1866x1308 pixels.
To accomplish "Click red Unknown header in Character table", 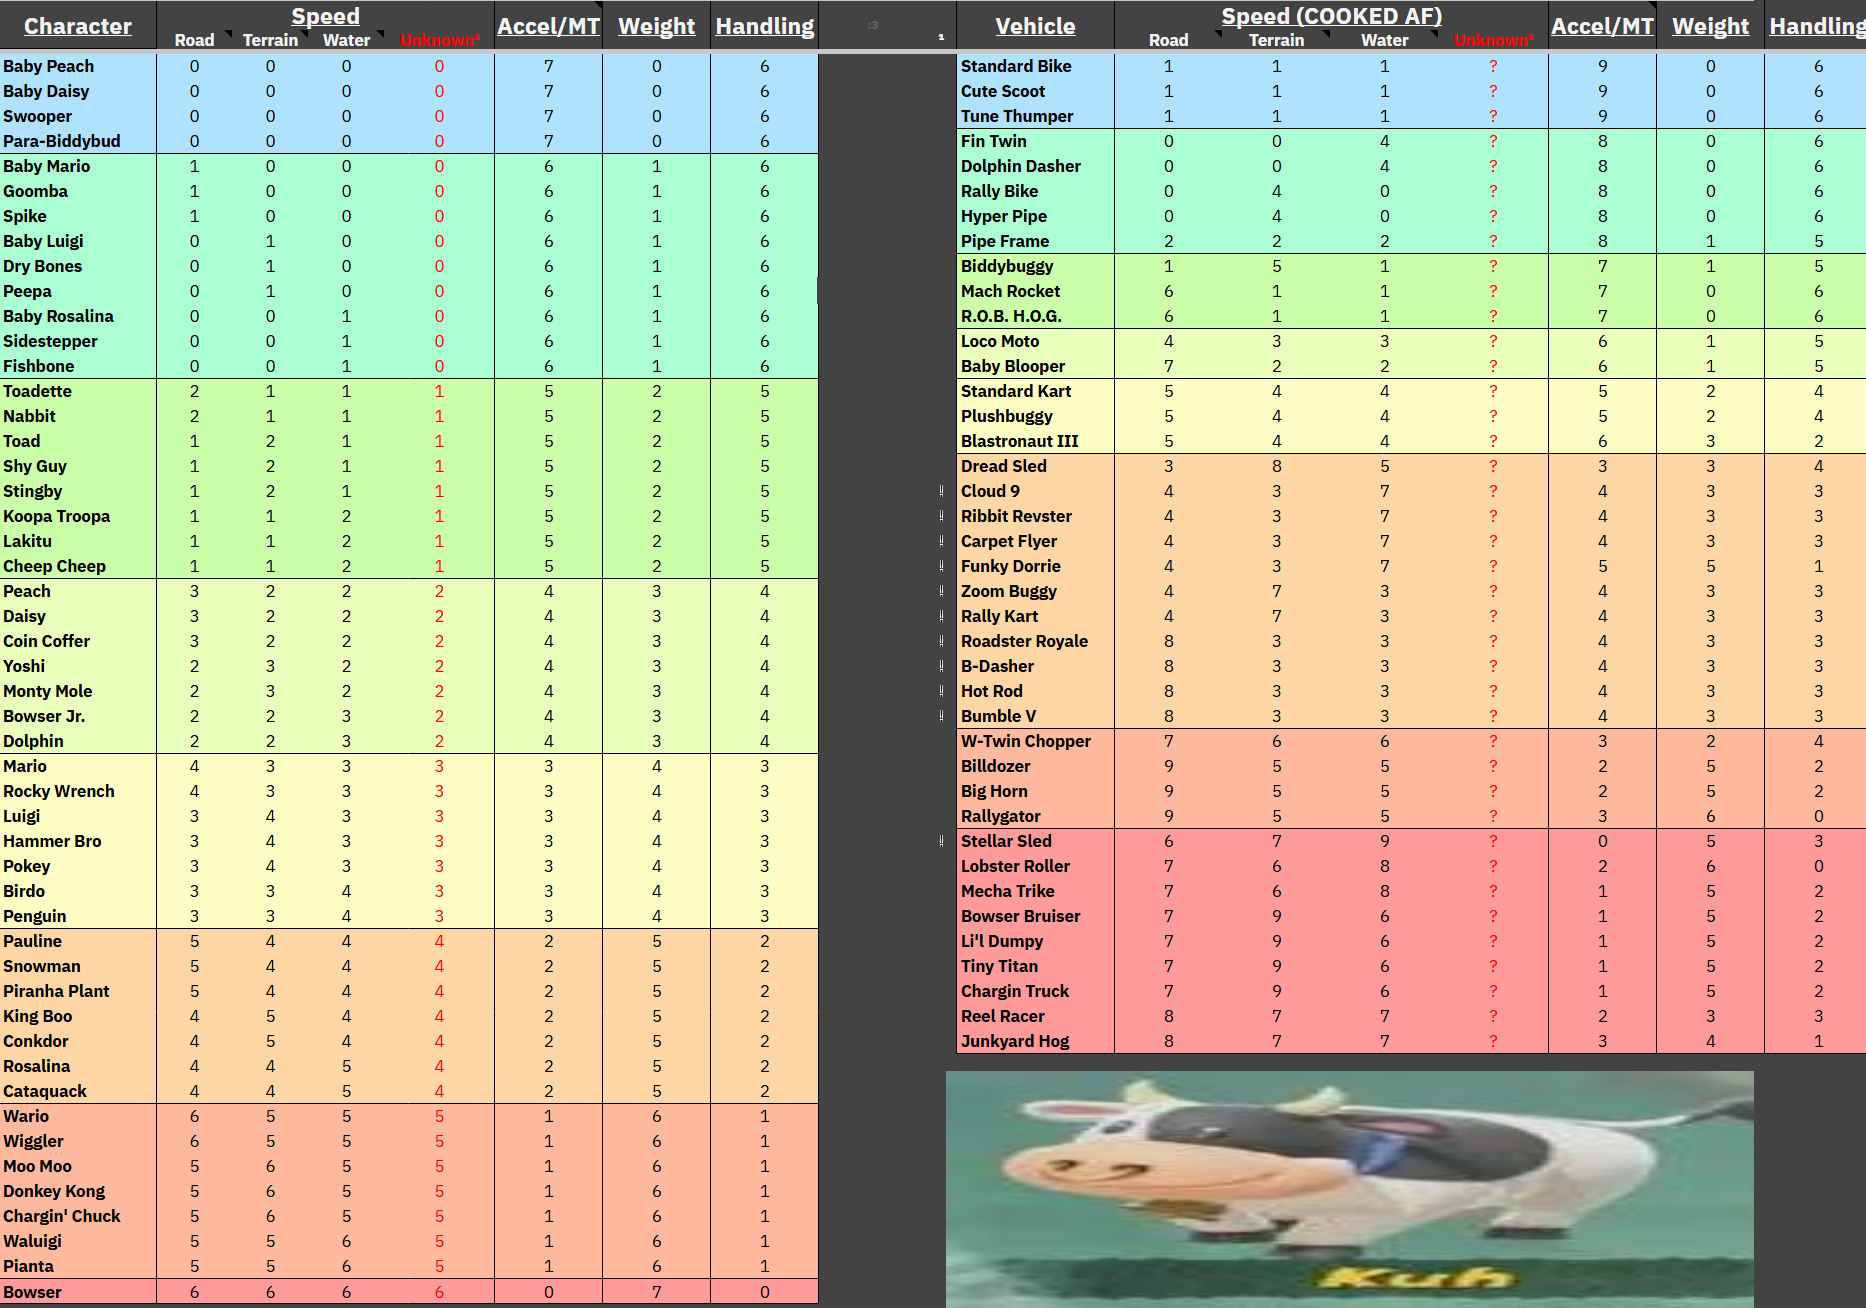I will click(x=439, y=40).
